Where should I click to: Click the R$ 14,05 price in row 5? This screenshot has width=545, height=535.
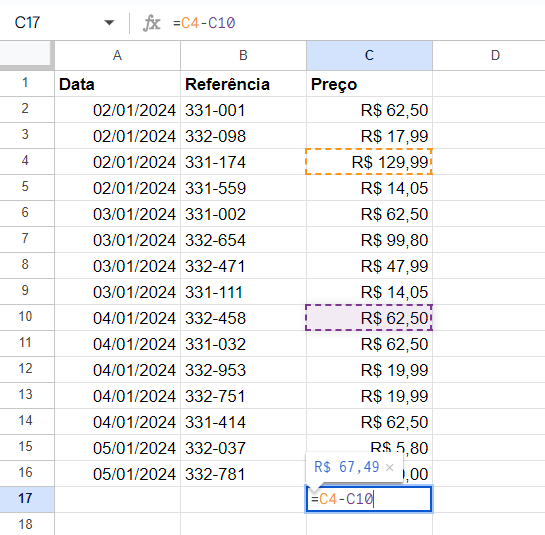pyautogui.click(x=369, y=188)
